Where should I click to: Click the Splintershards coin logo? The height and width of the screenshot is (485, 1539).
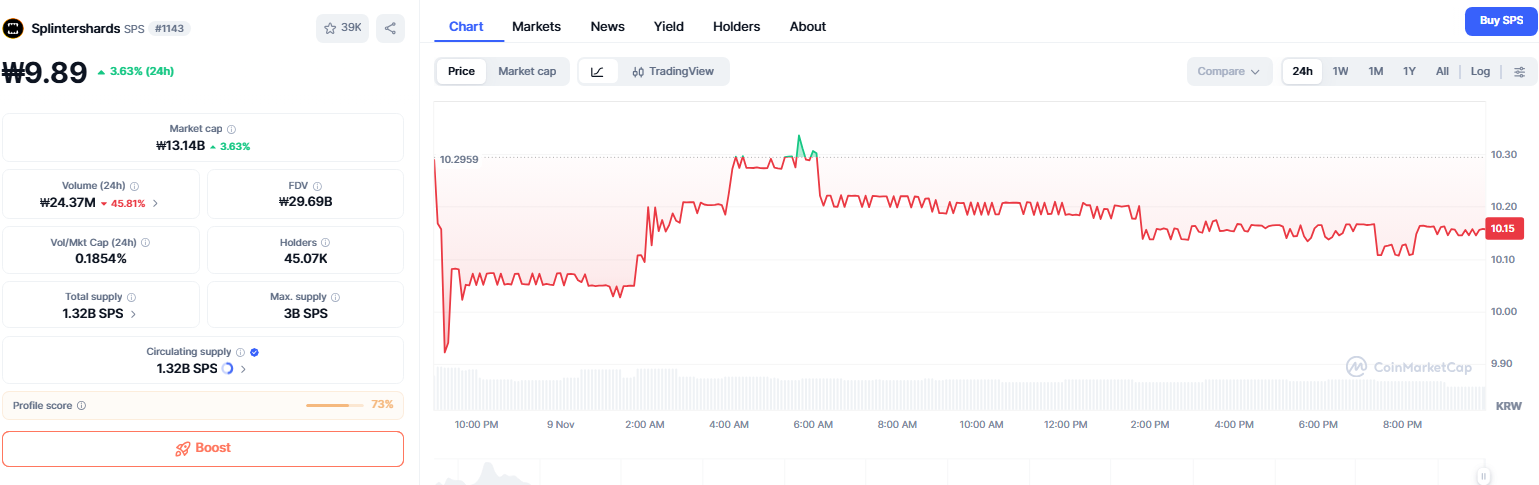[13, 29]
